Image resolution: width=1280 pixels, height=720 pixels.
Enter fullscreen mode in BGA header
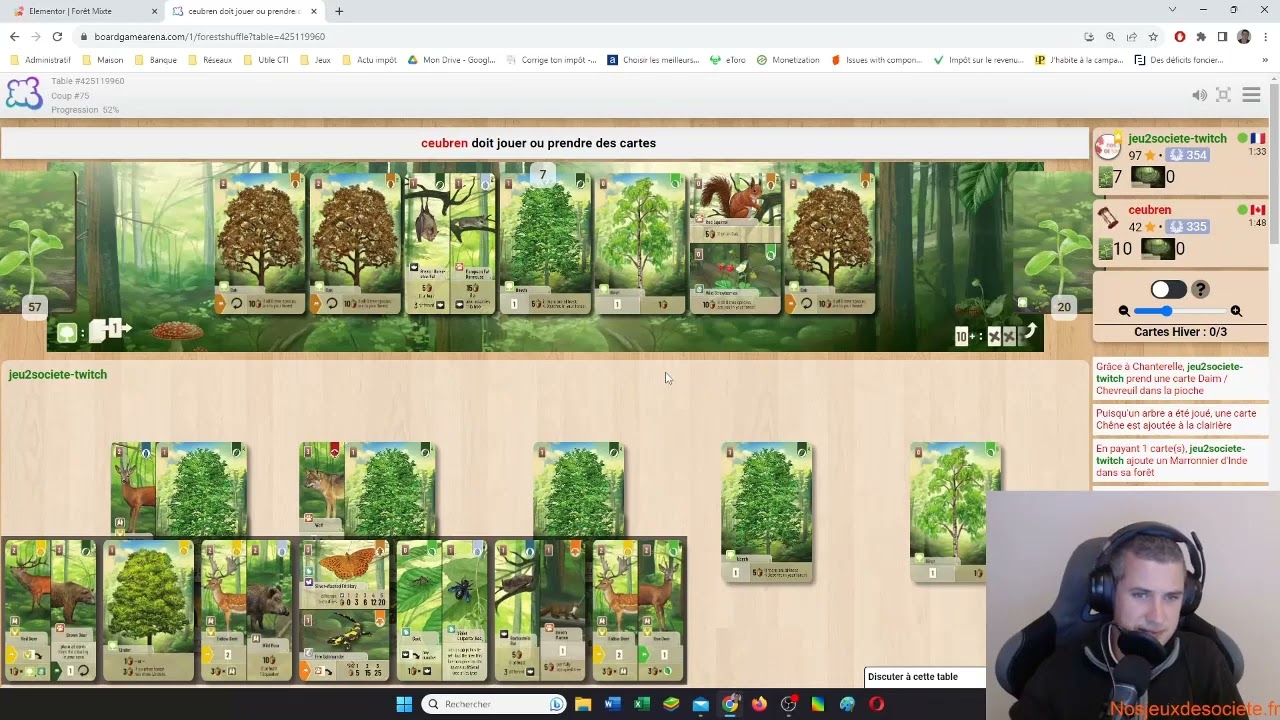(1223, 95)
